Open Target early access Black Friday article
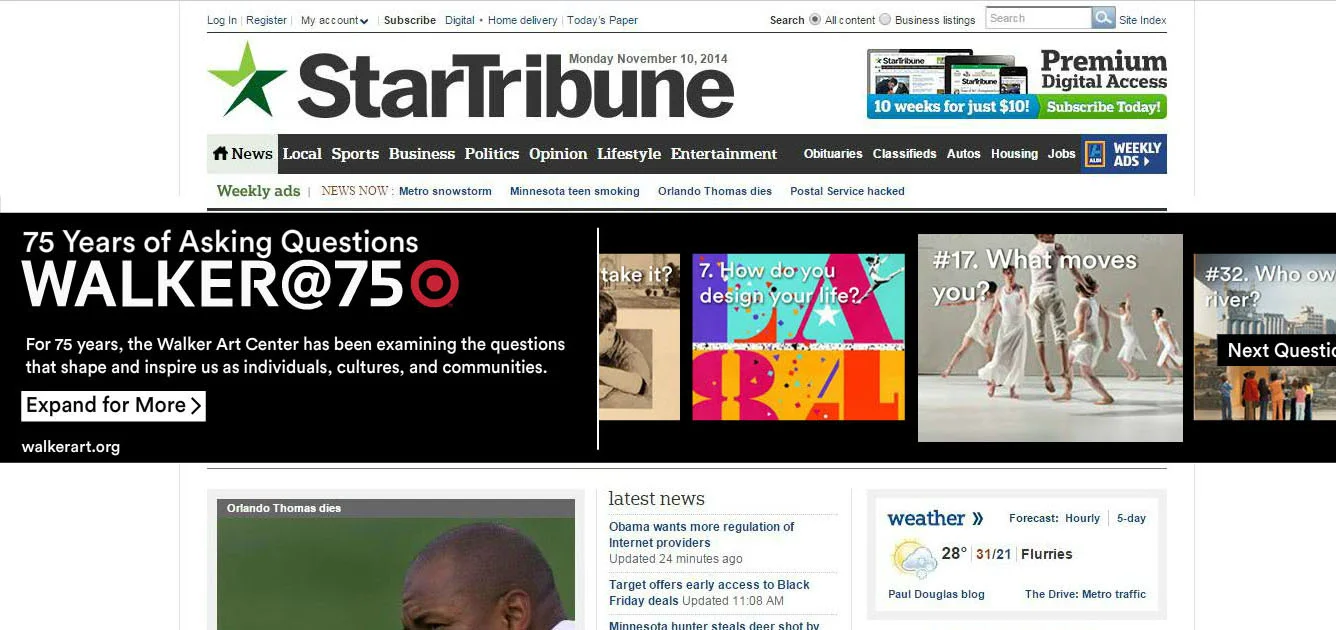Image resolution: width=1336 pixels, height=630 pixels. coord(709,592)
